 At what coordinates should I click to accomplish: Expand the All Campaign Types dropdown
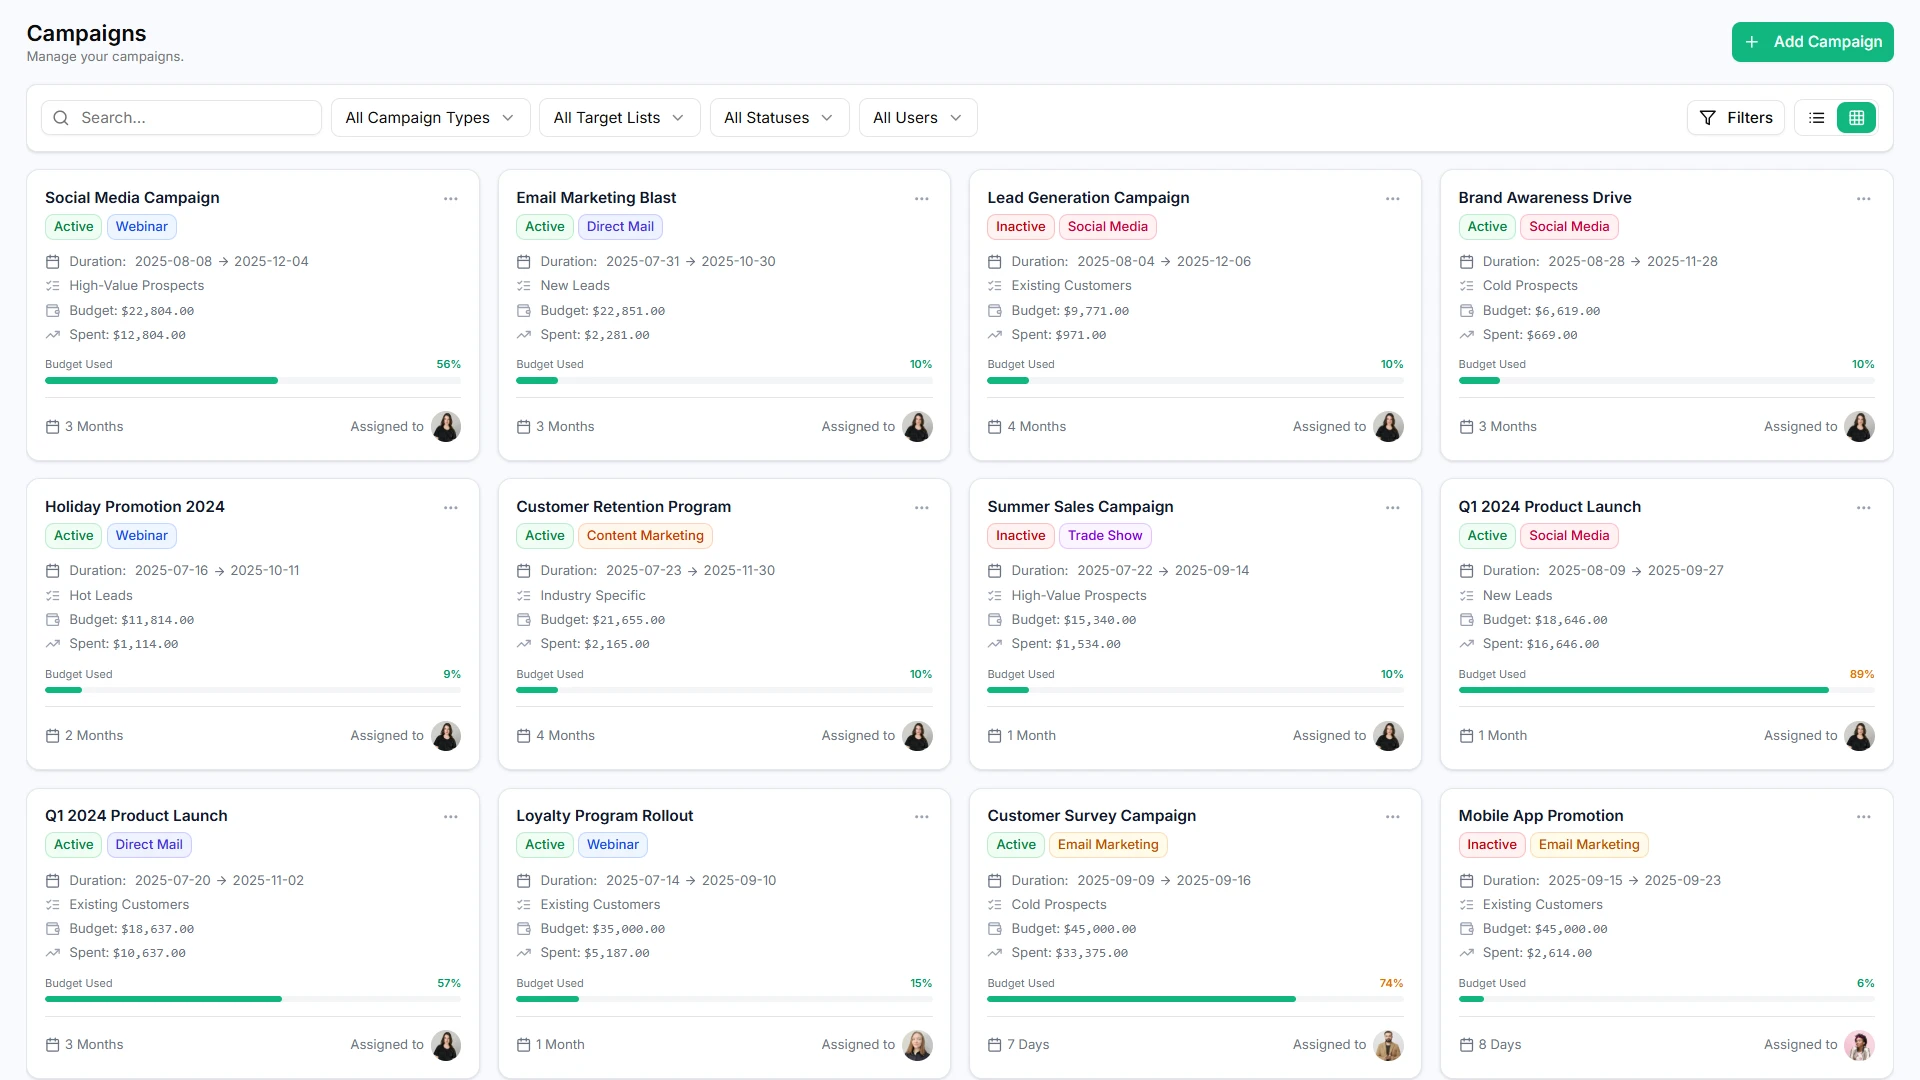tap(430, 118)
